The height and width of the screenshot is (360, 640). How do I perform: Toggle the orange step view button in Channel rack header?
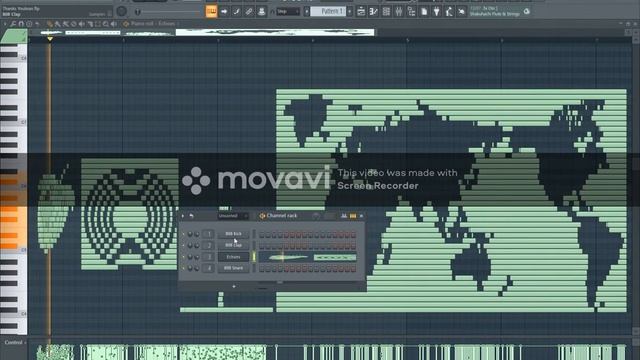tap(353, 216)
